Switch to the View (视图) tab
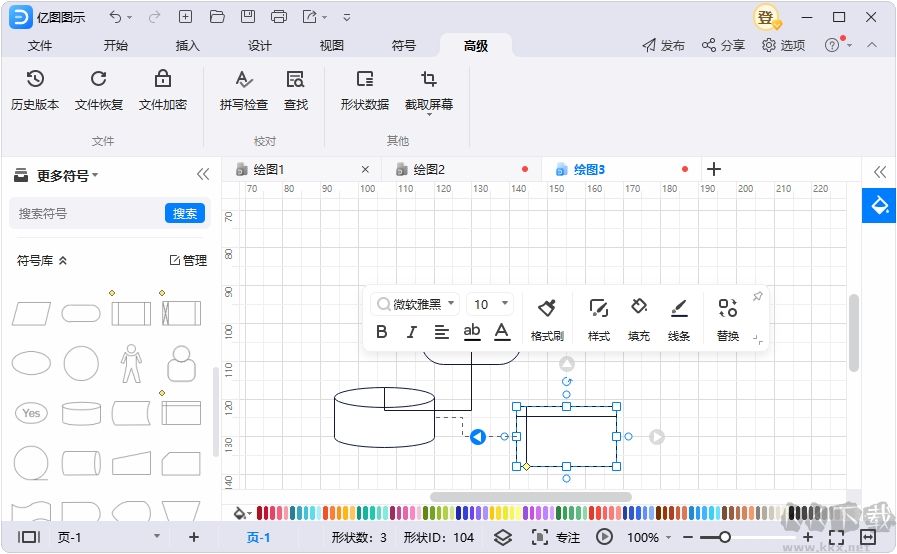Screen dimensions: 897x554 tap(331, 45)
